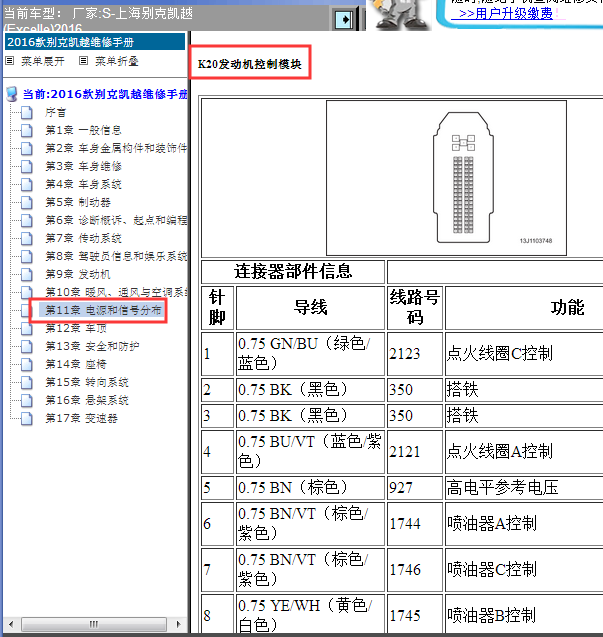Click wire cell 0.75 GN/BU (绿色/蓝色)
The height and width of the screenshot is (637, 603).
pyautogui.click(x=310, y=353)
